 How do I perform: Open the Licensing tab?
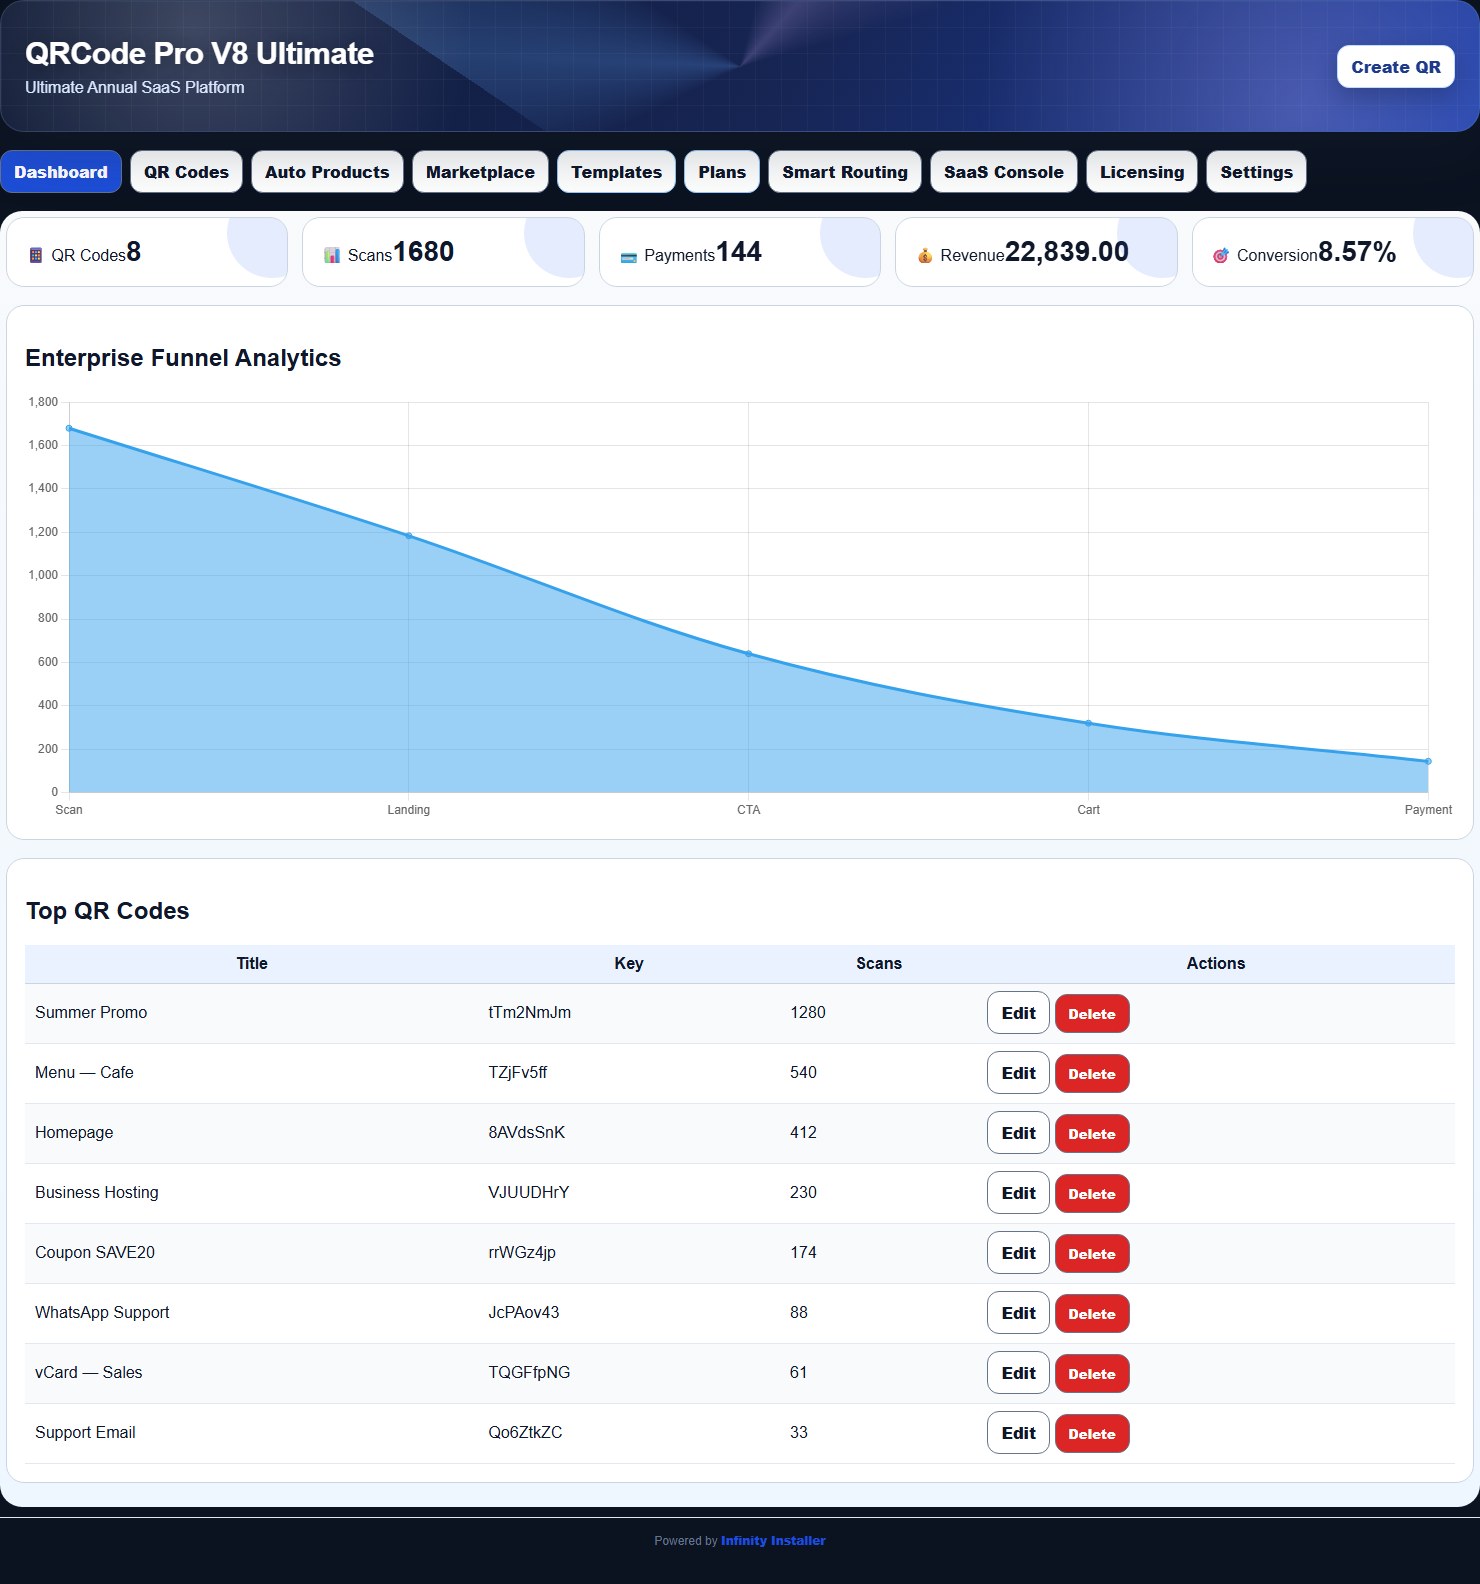(1142, 172)
